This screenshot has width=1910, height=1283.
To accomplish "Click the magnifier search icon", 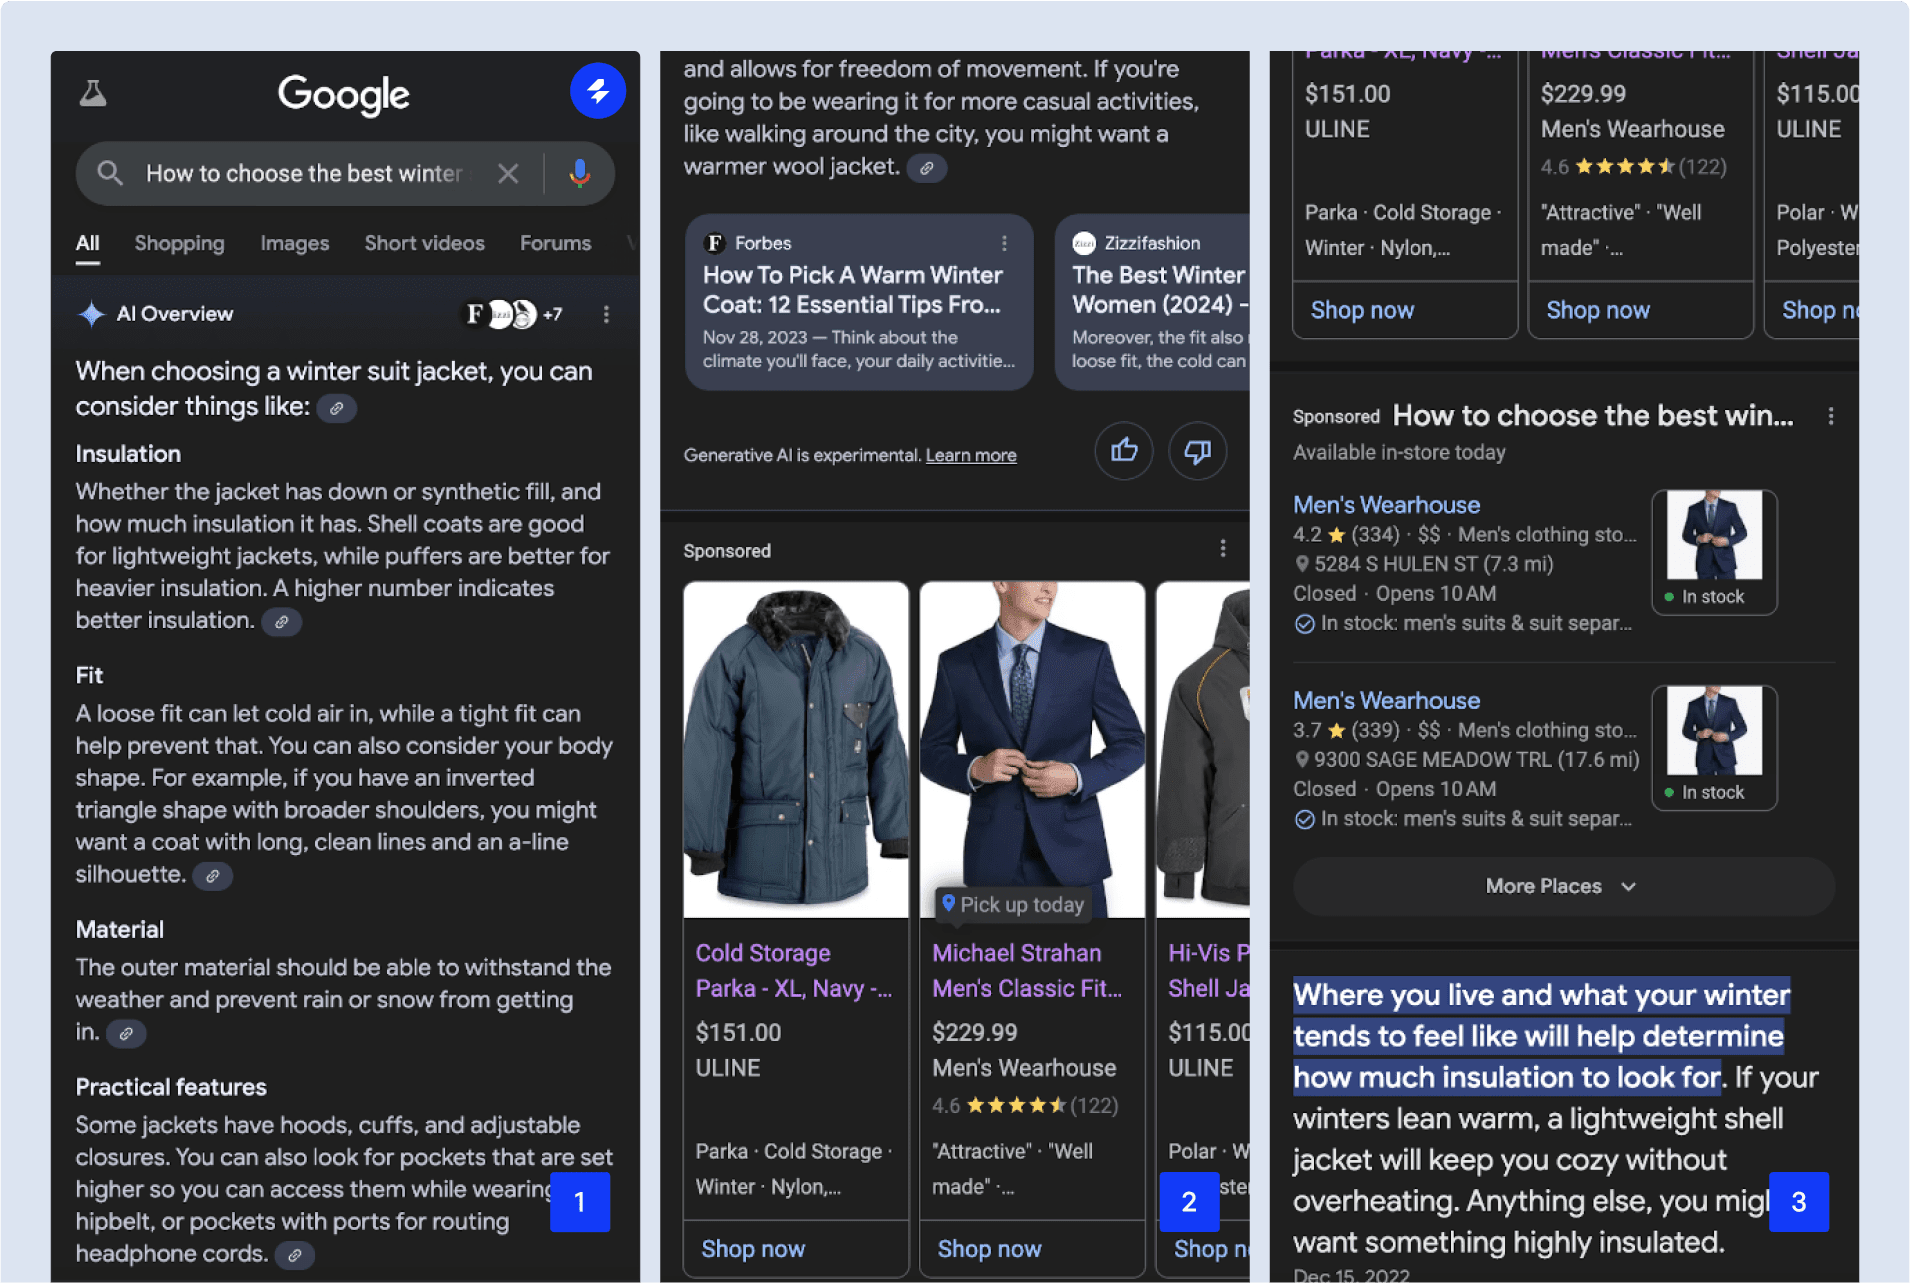I will [x=110, y=174].
